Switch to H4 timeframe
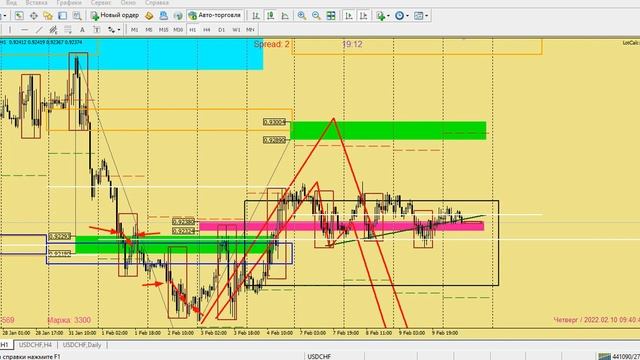 (x=207, y=30)
